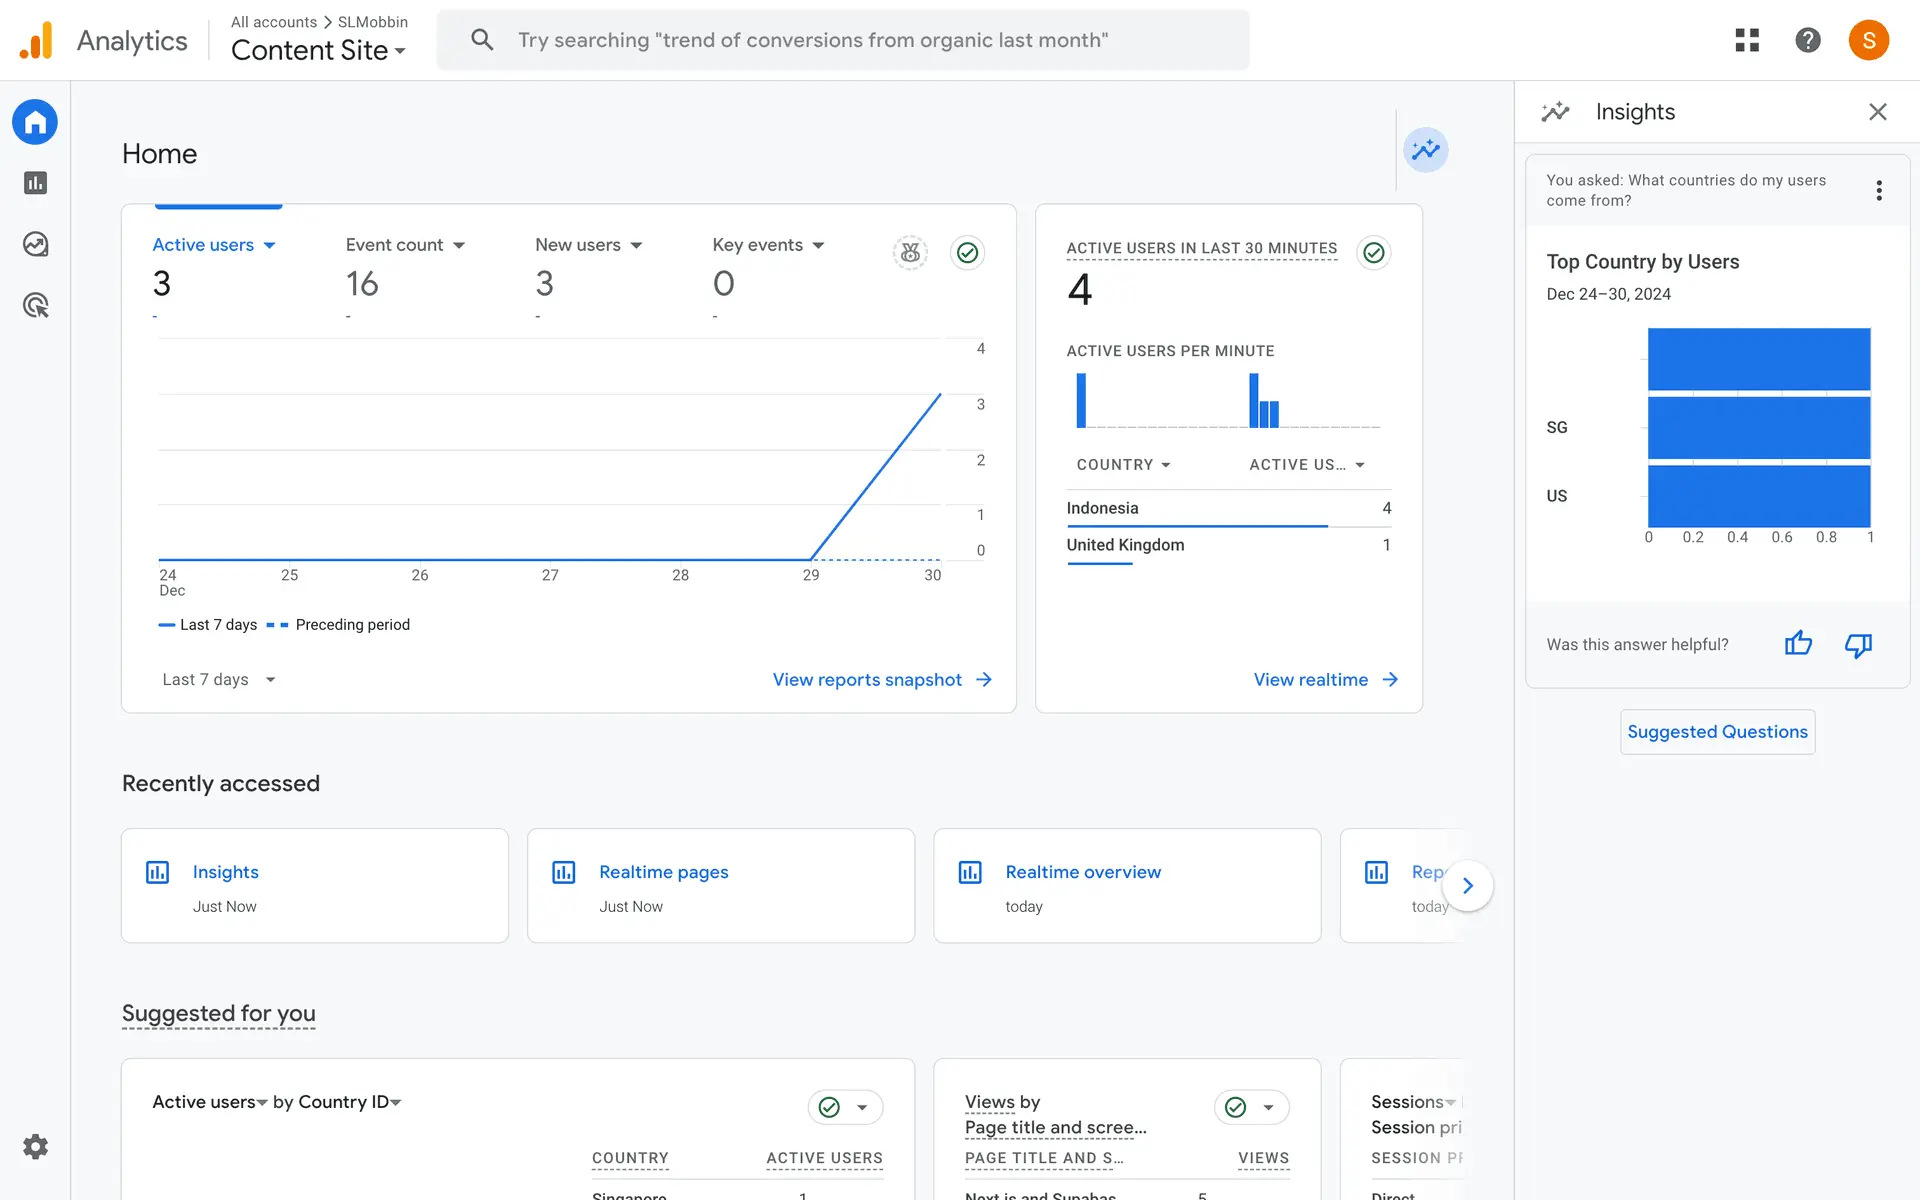Expand the Event count metric dropdown
The width and height of the screenshot is (1920, 1200).
tap(459, 245)
